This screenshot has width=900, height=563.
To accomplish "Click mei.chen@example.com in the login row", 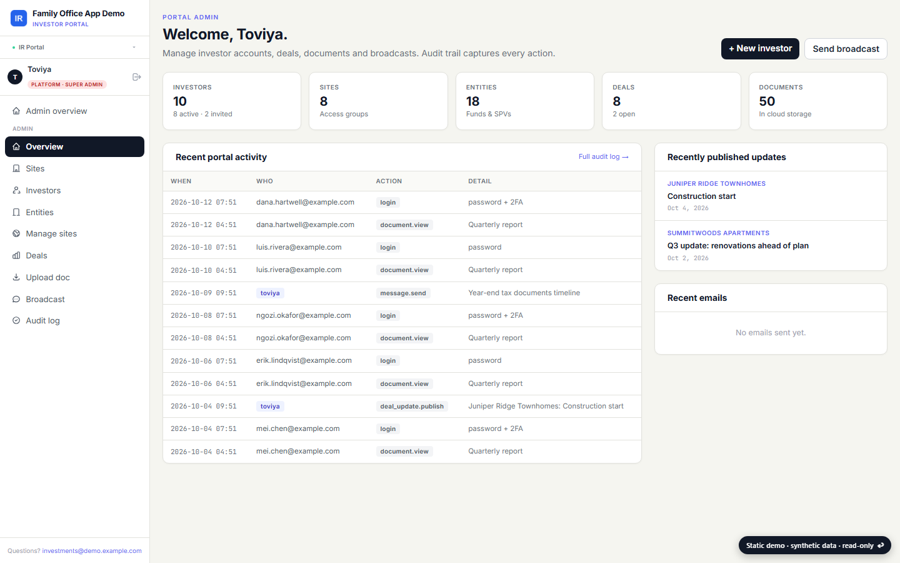I will pyautogui.click(x=297, y=429).
